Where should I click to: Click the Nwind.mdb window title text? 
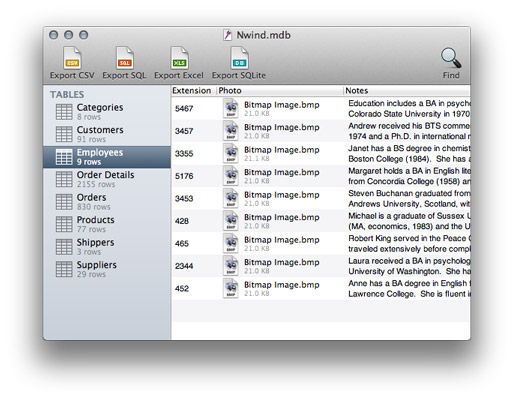click(x=264, y=35)
